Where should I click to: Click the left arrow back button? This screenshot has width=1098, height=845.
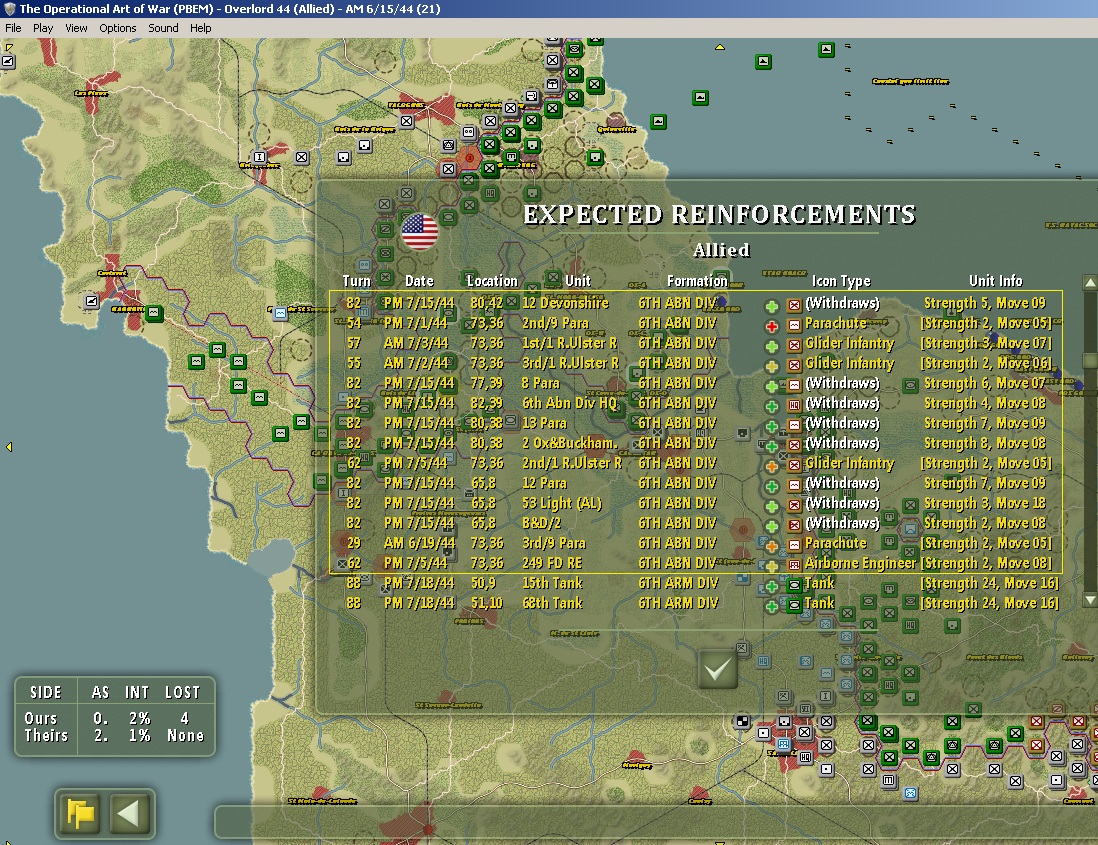pos(130,813)
